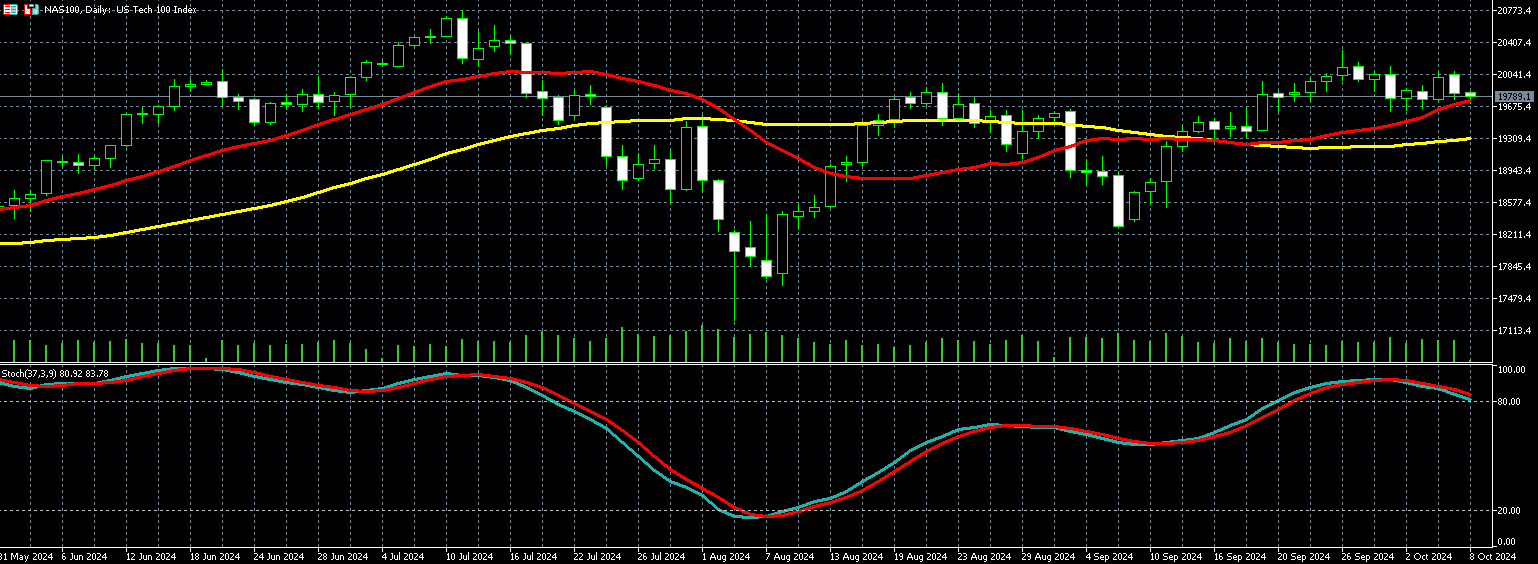Click the '19 Aug 2024' date label
Viewport: 1538px width, 564px height.
921,556
